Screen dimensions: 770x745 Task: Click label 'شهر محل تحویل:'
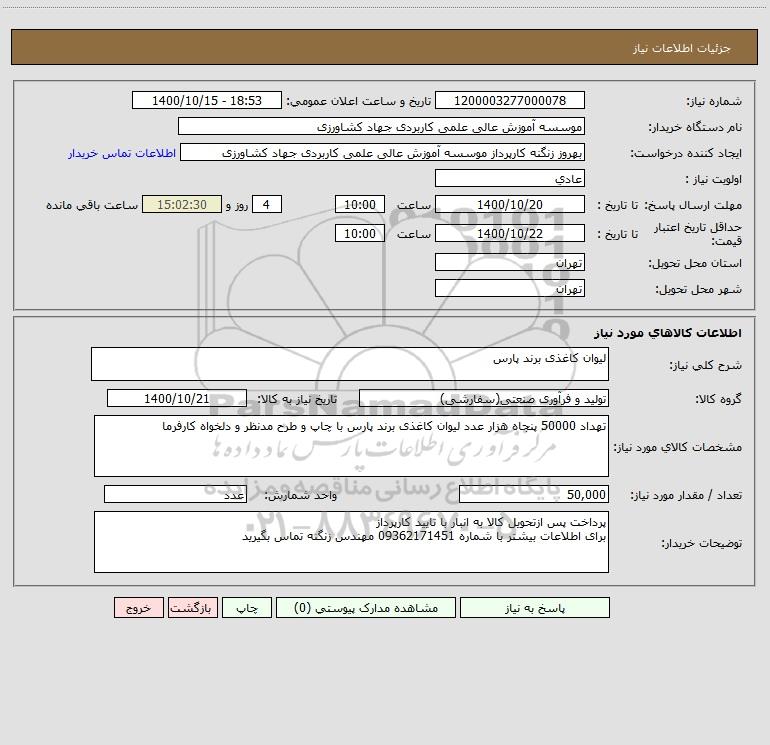(698, 289)
